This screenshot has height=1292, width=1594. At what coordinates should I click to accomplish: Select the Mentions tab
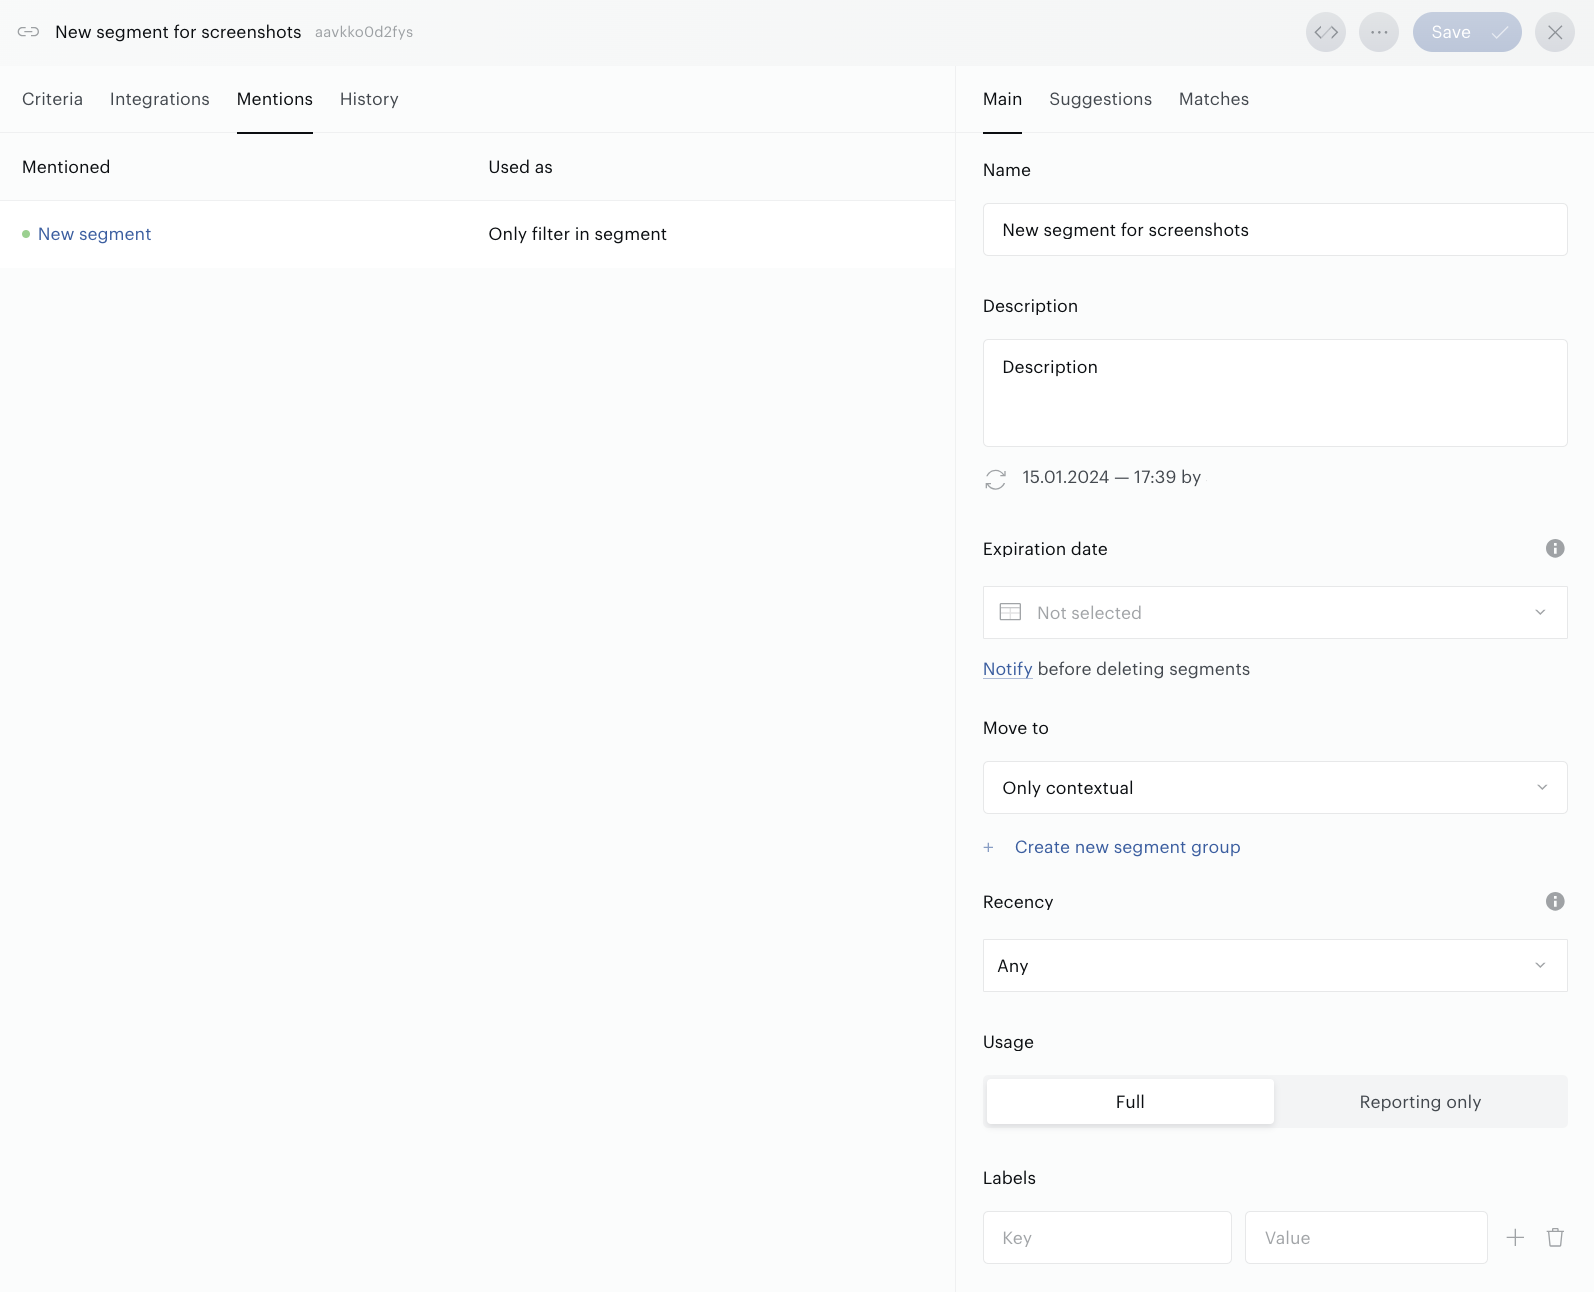(x=275, y=99)
